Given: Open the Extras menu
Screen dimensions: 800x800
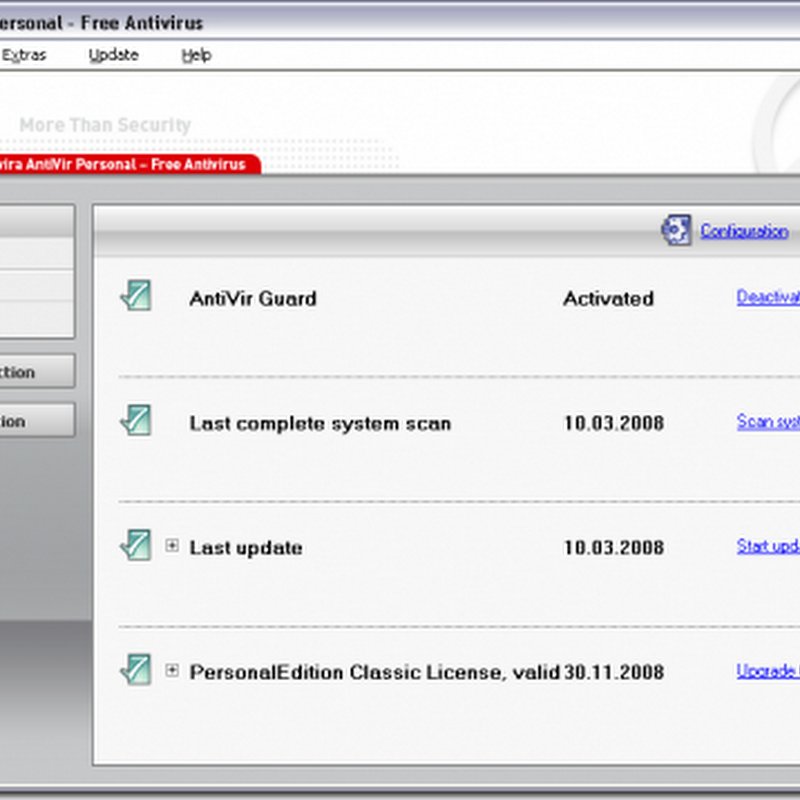Looking at the screenshot, I should click(x=25, y=56).
